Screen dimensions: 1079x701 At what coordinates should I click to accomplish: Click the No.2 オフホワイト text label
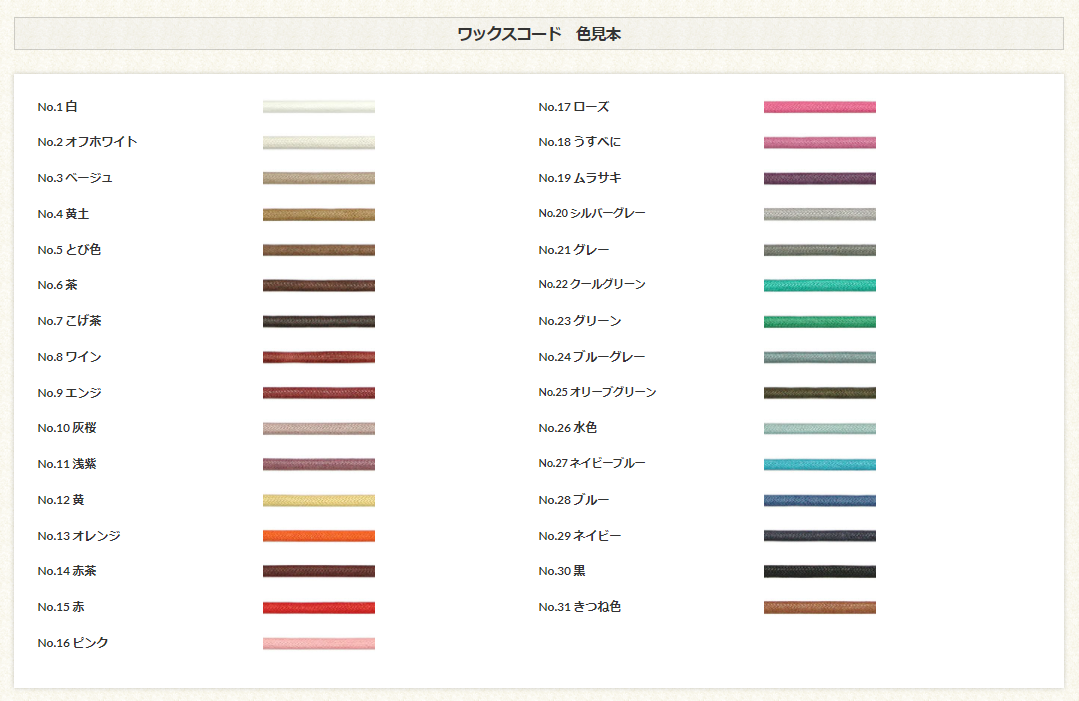(88, 142)
